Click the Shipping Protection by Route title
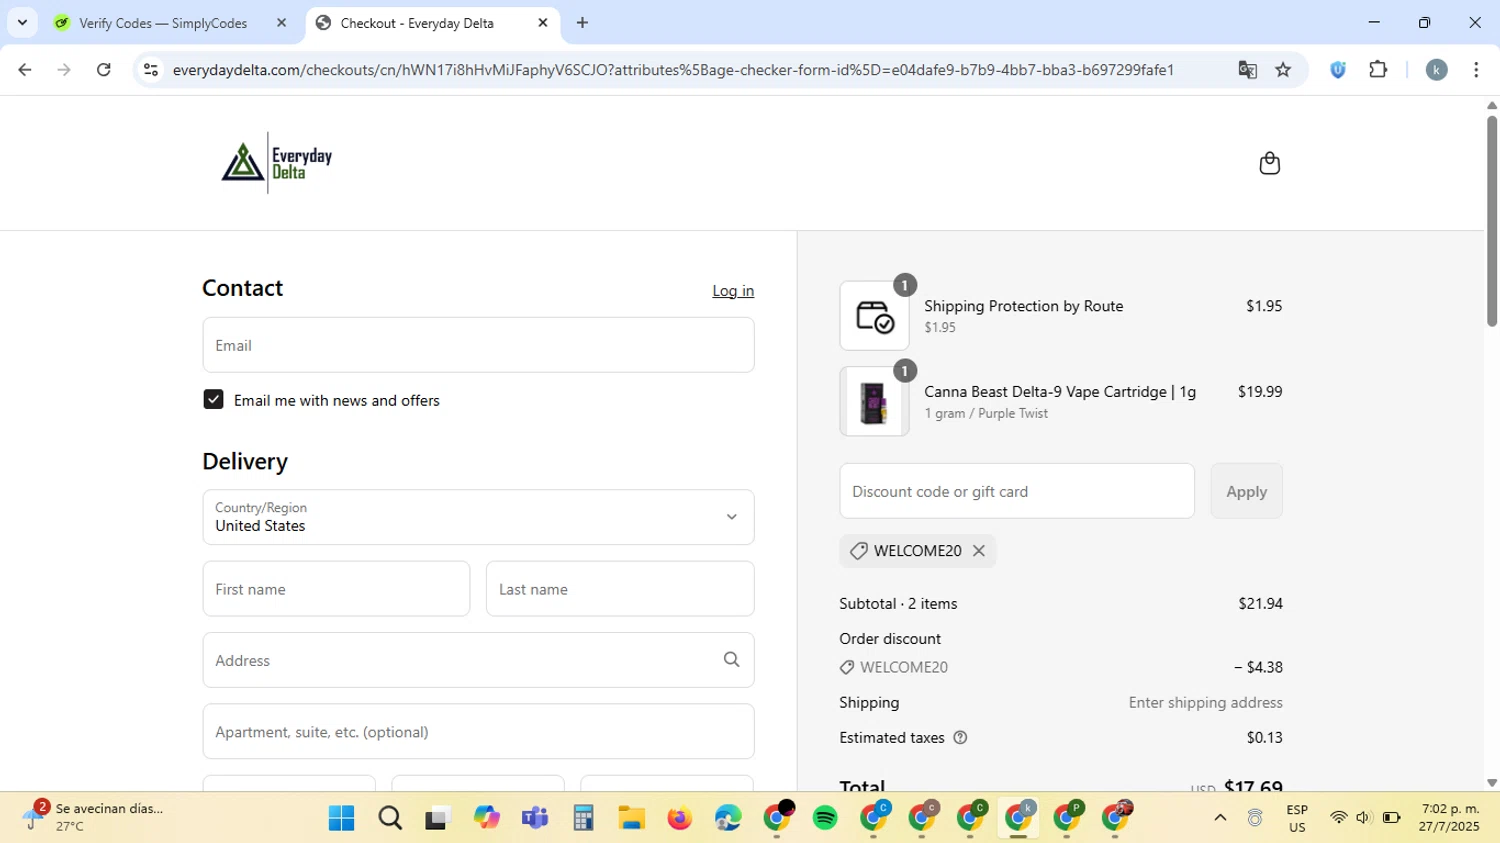The image size is (1500, 843). (x=1023, y=306)
